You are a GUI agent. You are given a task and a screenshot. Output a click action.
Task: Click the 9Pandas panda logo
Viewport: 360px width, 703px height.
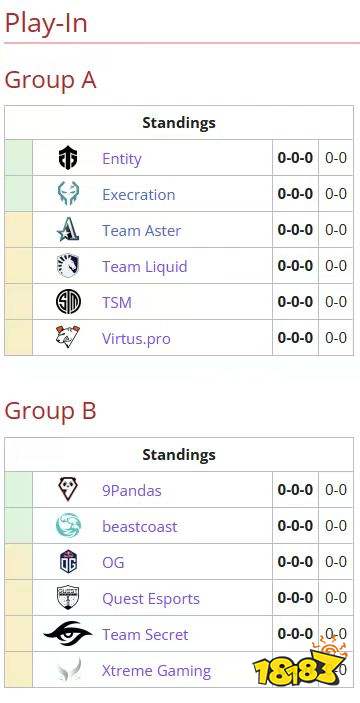click(x=68, y=490)
